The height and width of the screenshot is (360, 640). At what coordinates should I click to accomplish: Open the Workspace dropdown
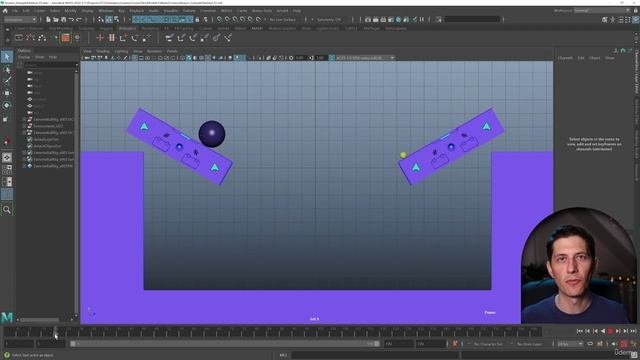602,11
